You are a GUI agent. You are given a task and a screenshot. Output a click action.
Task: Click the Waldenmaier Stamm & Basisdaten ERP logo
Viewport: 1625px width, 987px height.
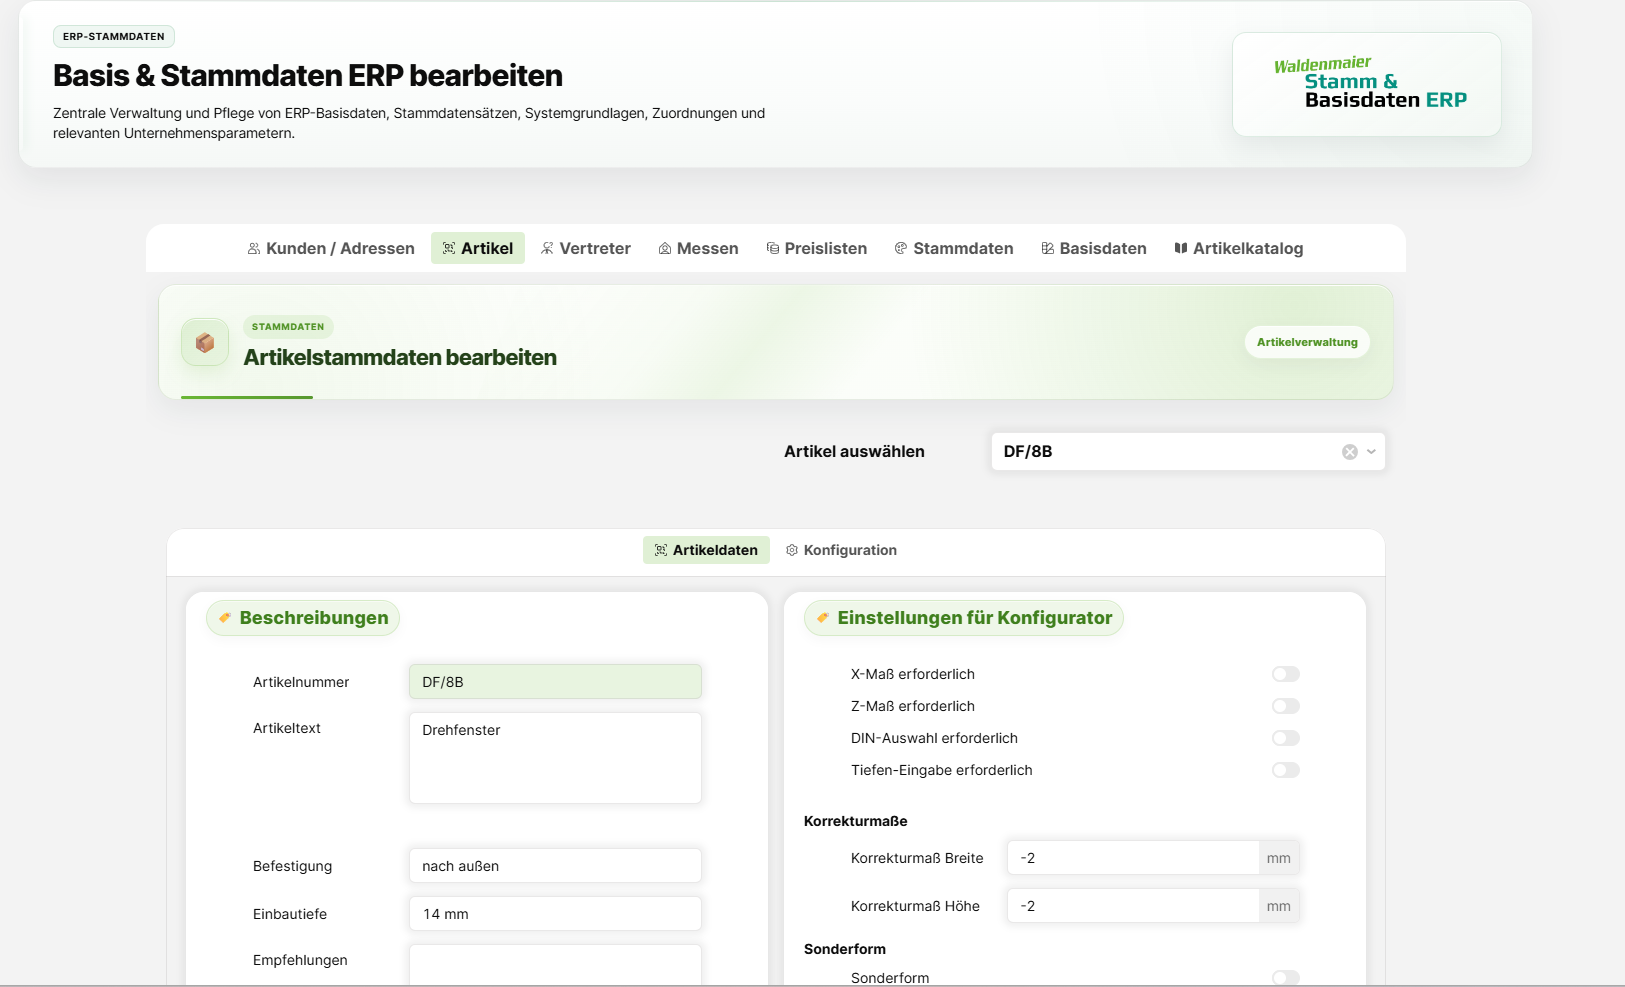(1367, 84)
